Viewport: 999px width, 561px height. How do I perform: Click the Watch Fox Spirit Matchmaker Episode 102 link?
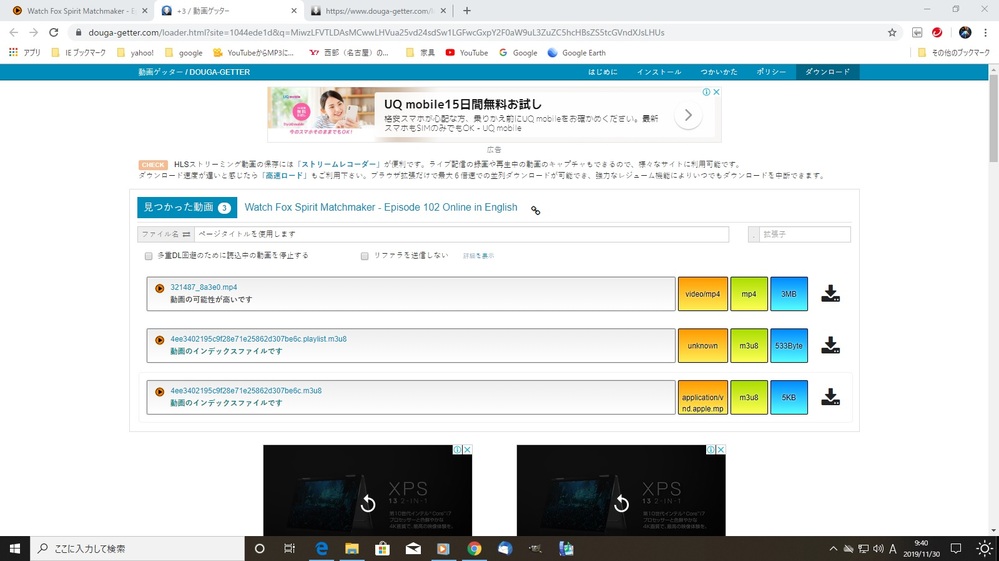pos(381,208)
